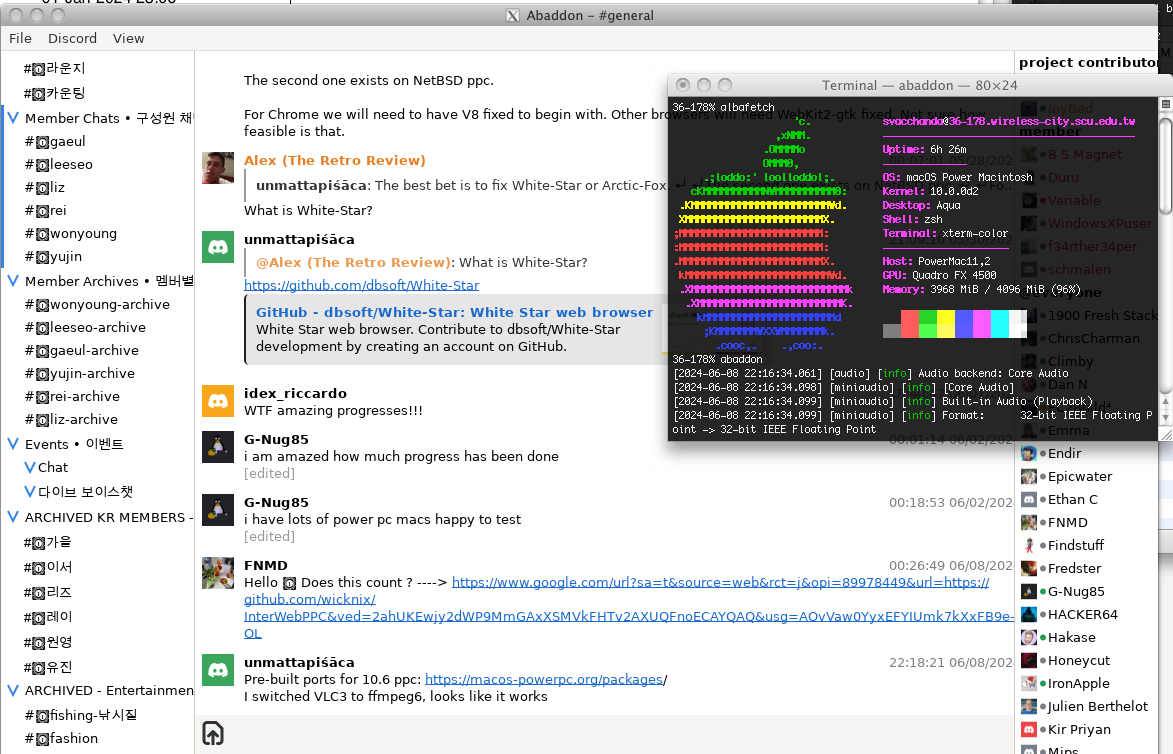Click FNMD's avatar in the chat

[218, 573]
